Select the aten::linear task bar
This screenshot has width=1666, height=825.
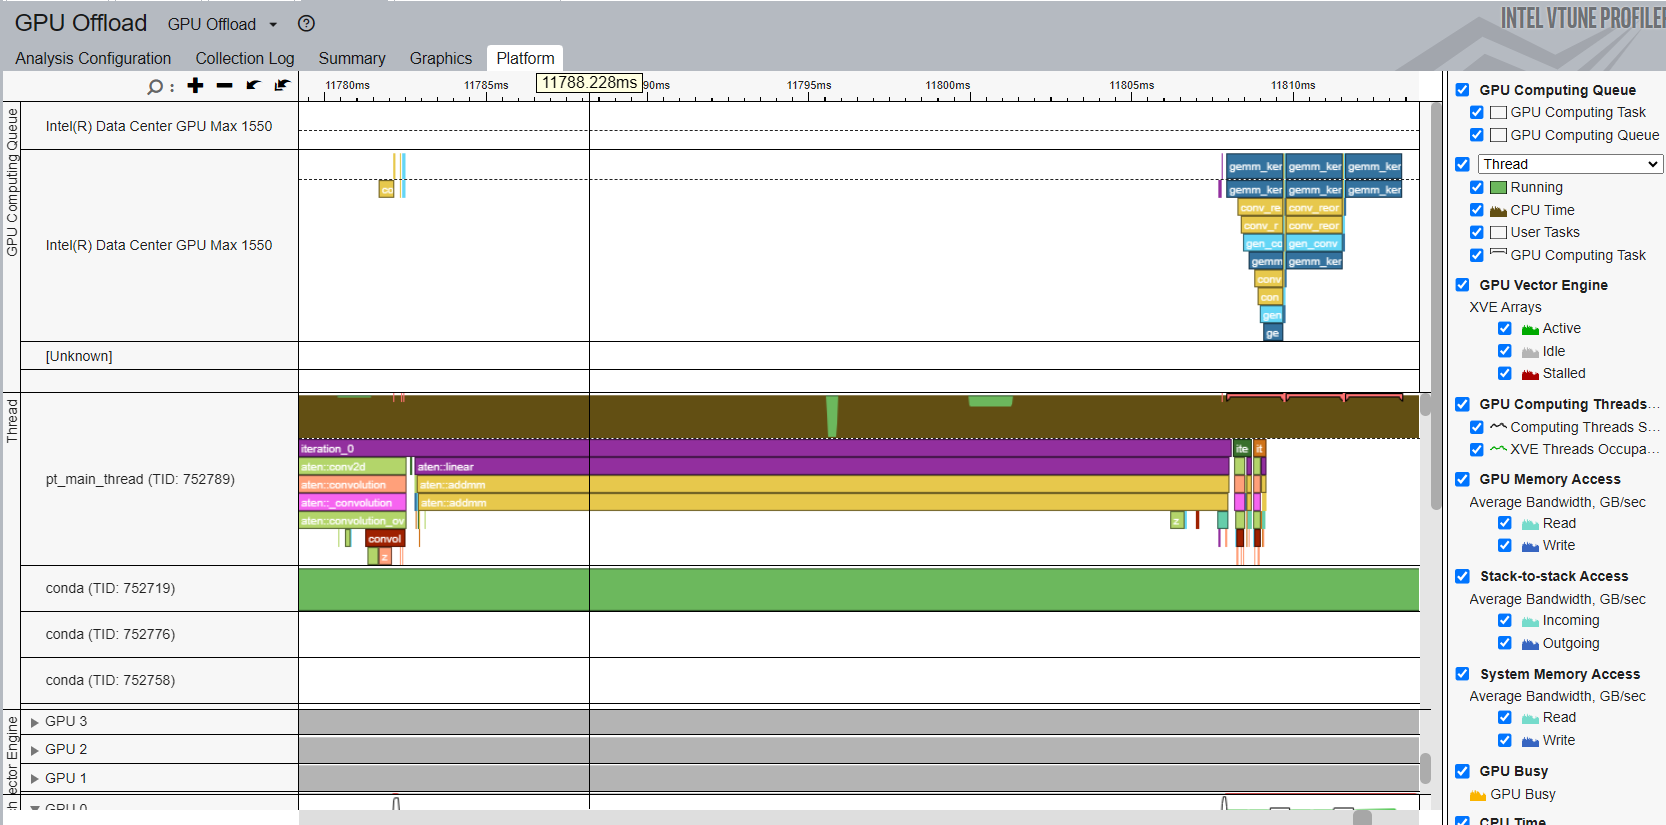800,467
